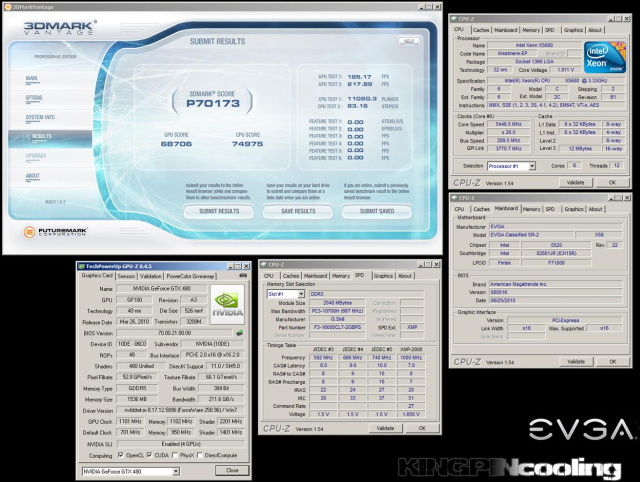Click the Core Speed value 5446.5 MHz

click(509, 124)
